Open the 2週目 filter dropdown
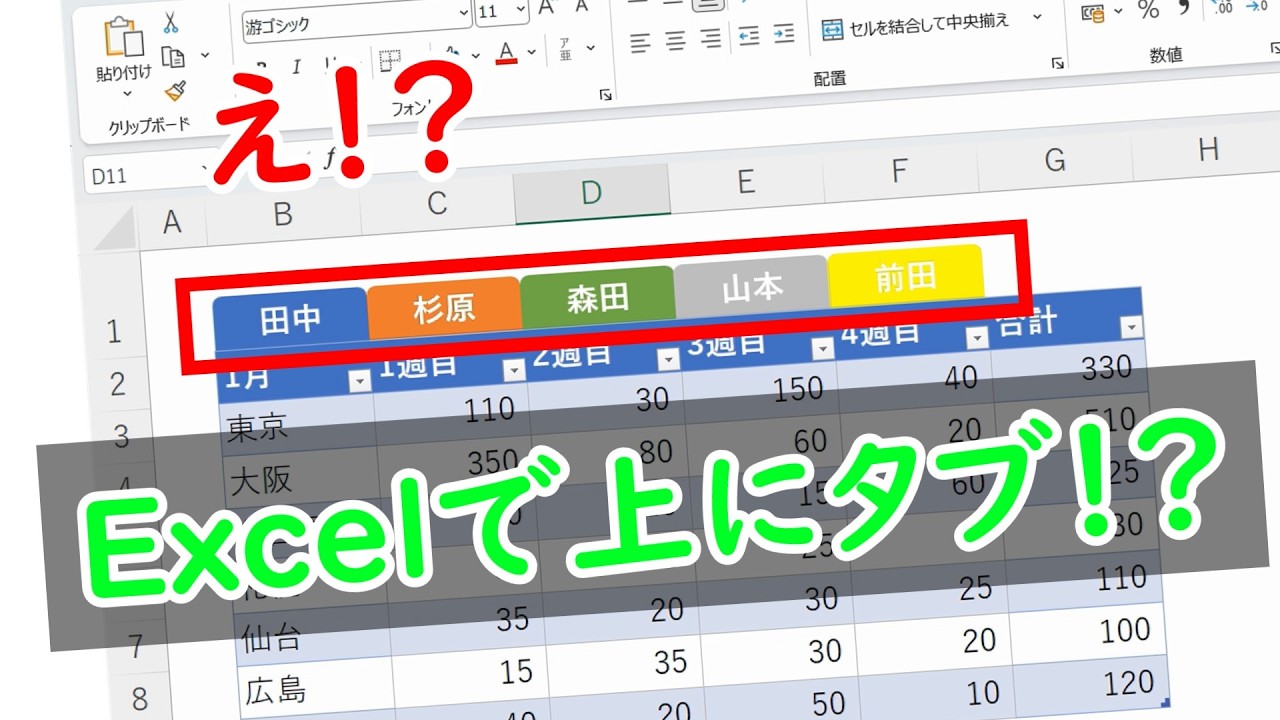The image size is (1280, 720). click(x=667, y=359)
